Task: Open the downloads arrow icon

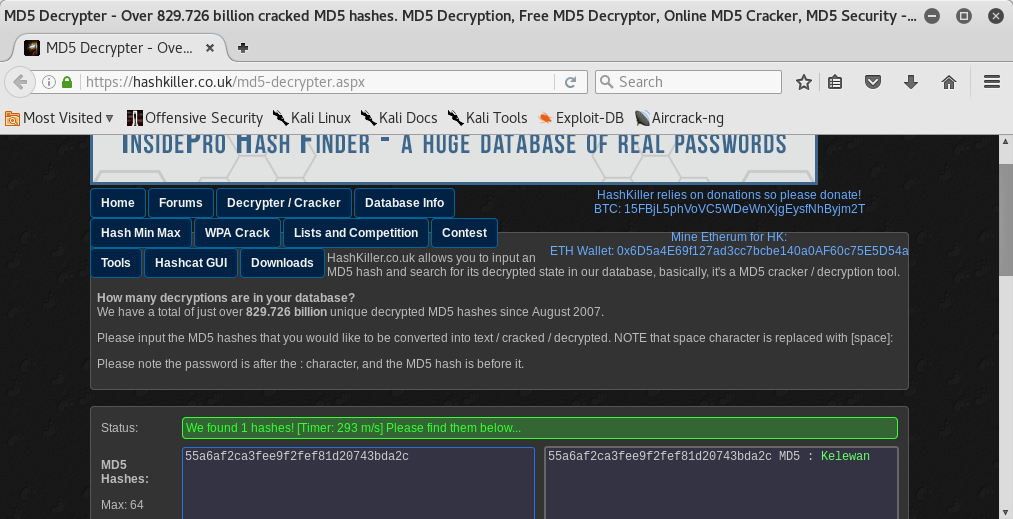Action: click(911, 82)
